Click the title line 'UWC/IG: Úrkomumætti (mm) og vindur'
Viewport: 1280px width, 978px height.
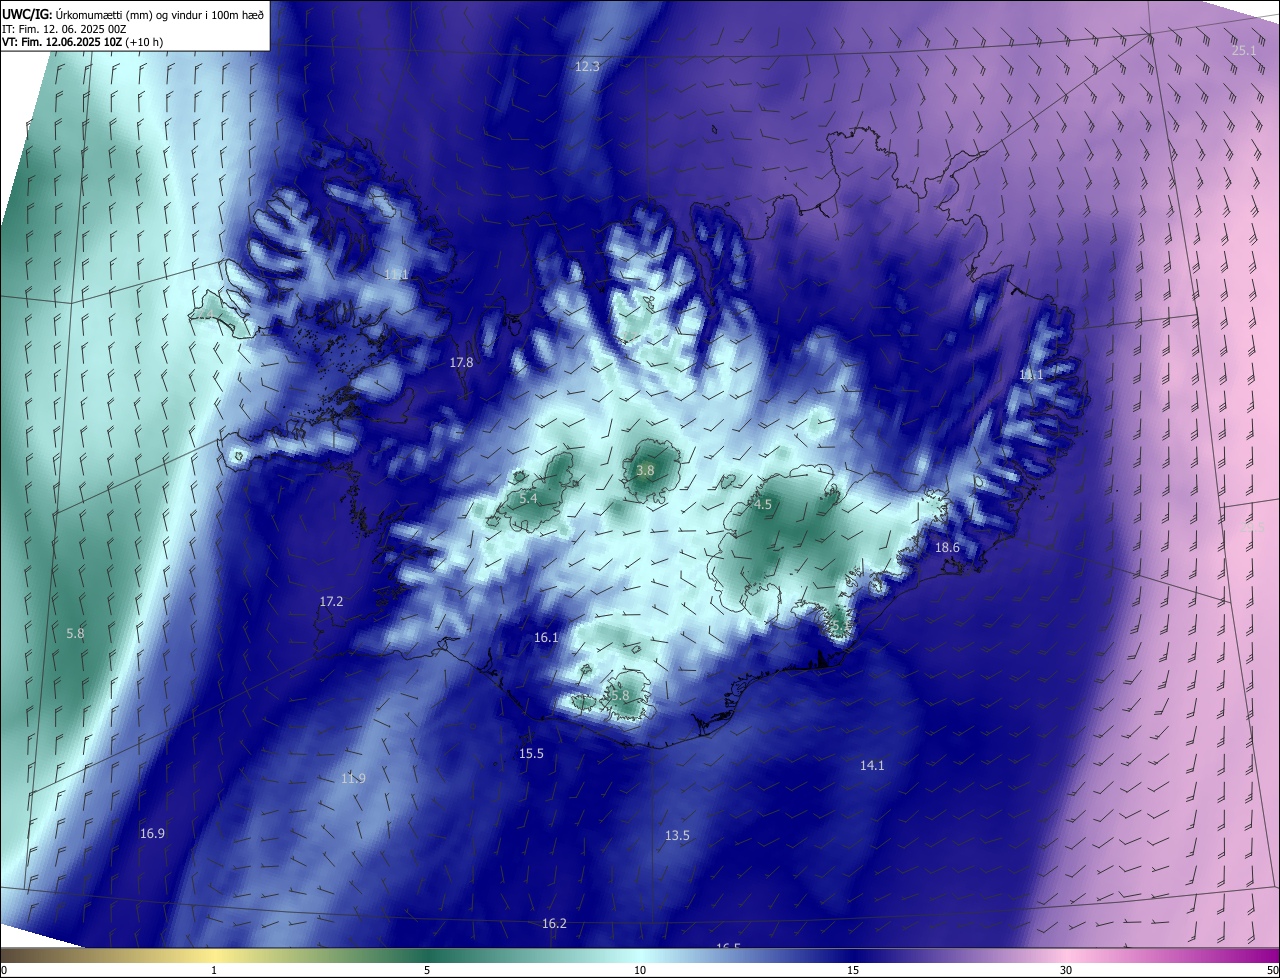pos(134,13)
